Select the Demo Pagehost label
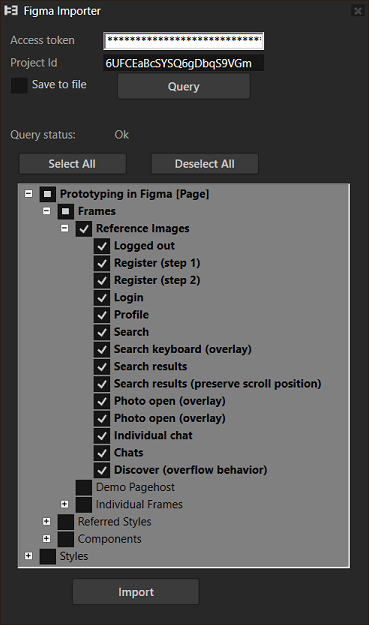This screenshot has width=369, height=625. [135, 487]
